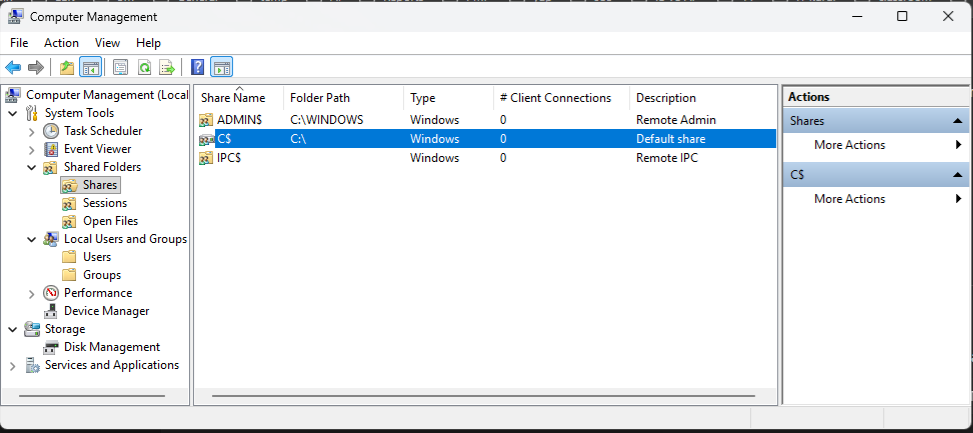Collapse the Shared Folders tree node
This screenshot has height=433, width=973.
pyautogui.click(x=32, y=167)
